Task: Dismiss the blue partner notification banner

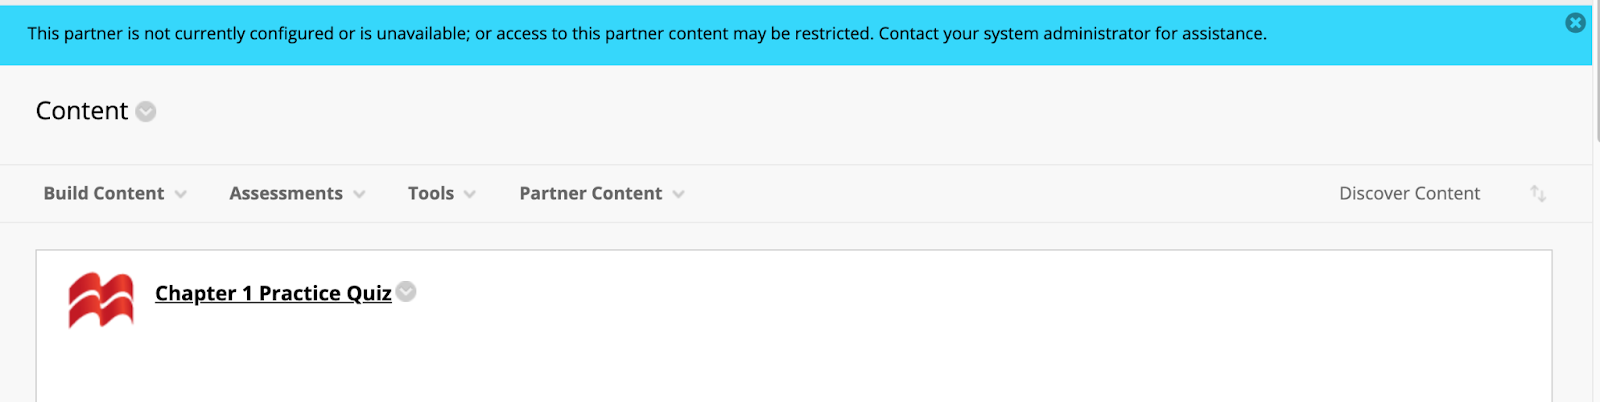Action: [1575, 22]
